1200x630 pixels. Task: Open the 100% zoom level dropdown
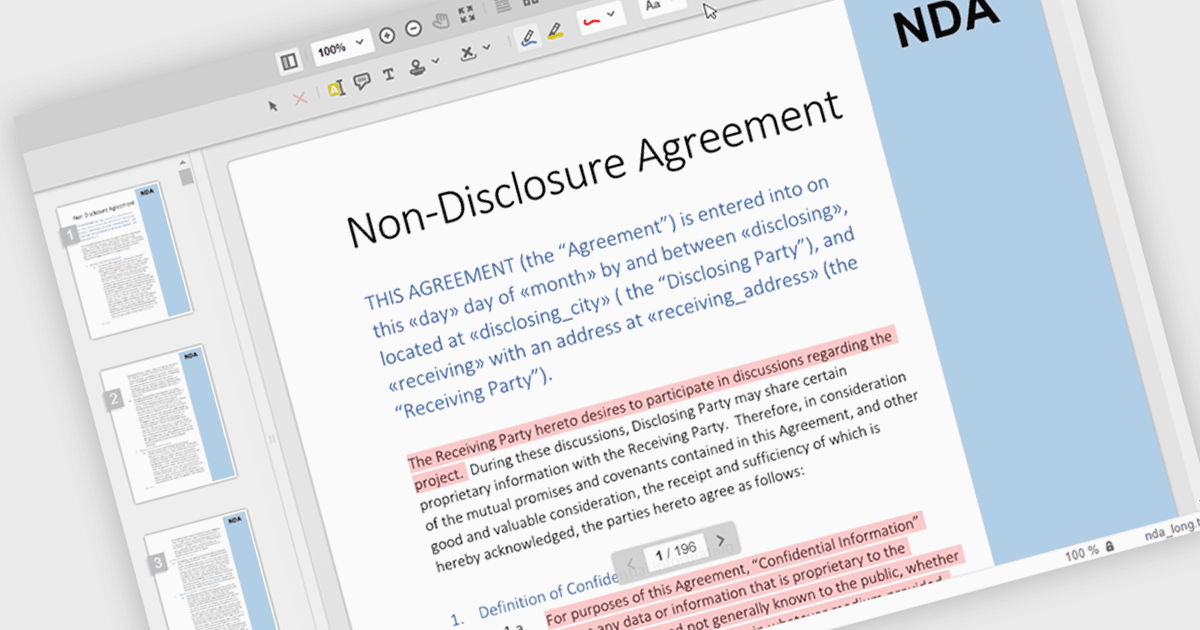[x=342, y=46]
